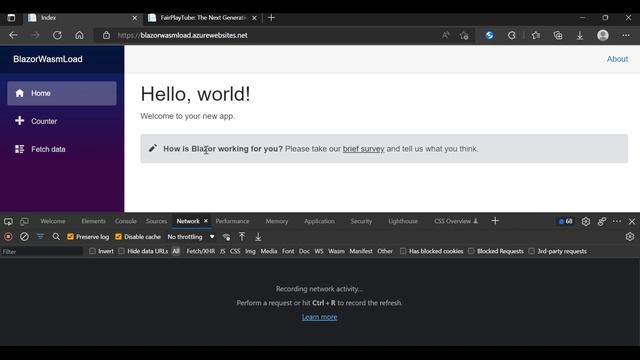Close the Network tab in DevTools
The height and width of the screenshot is (360, 640).
click(x=206, y=221)
